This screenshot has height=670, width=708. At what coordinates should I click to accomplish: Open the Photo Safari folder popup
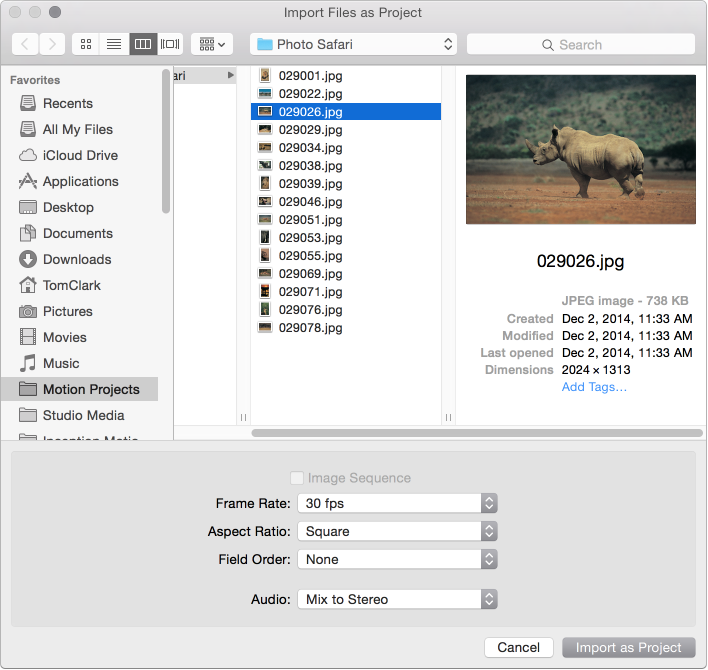point(354,44)
